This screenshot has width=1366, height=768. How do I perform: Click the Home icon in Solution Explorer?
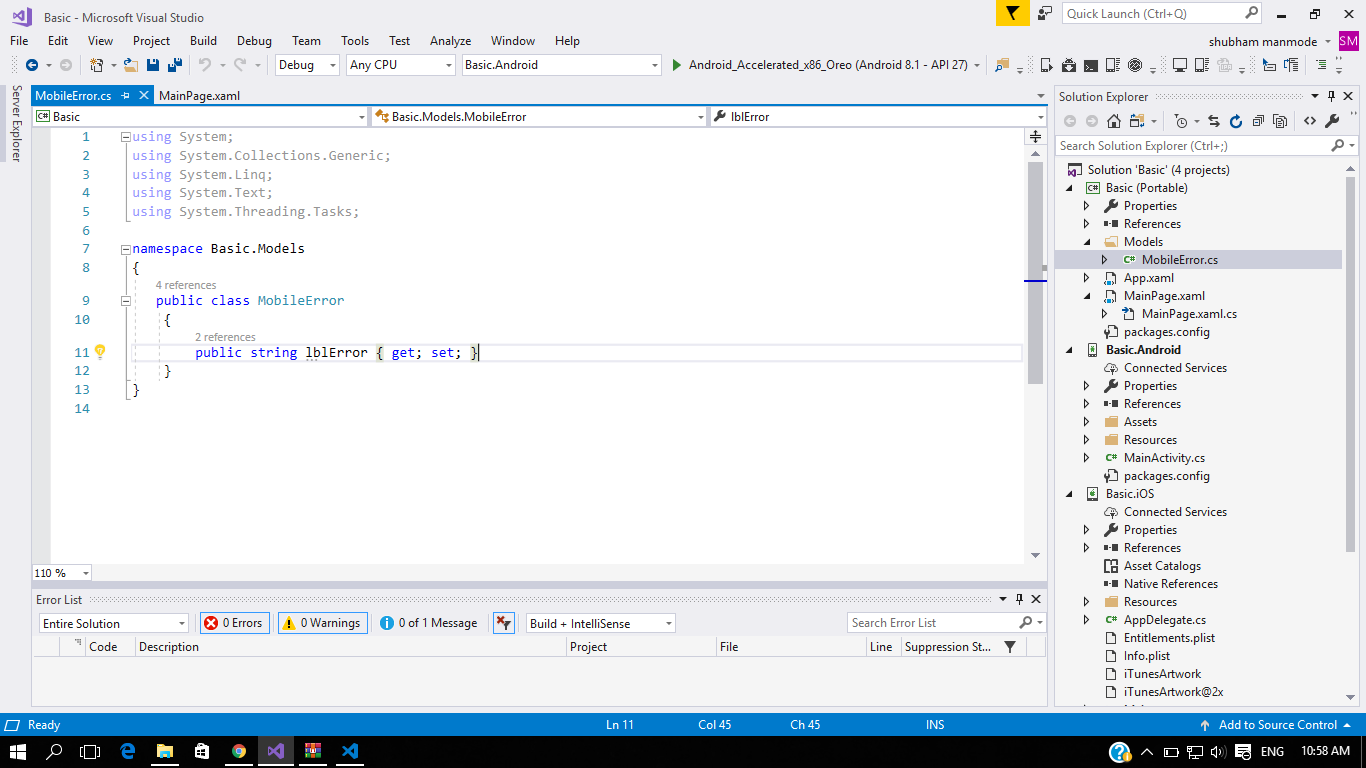pos(1113,120)
